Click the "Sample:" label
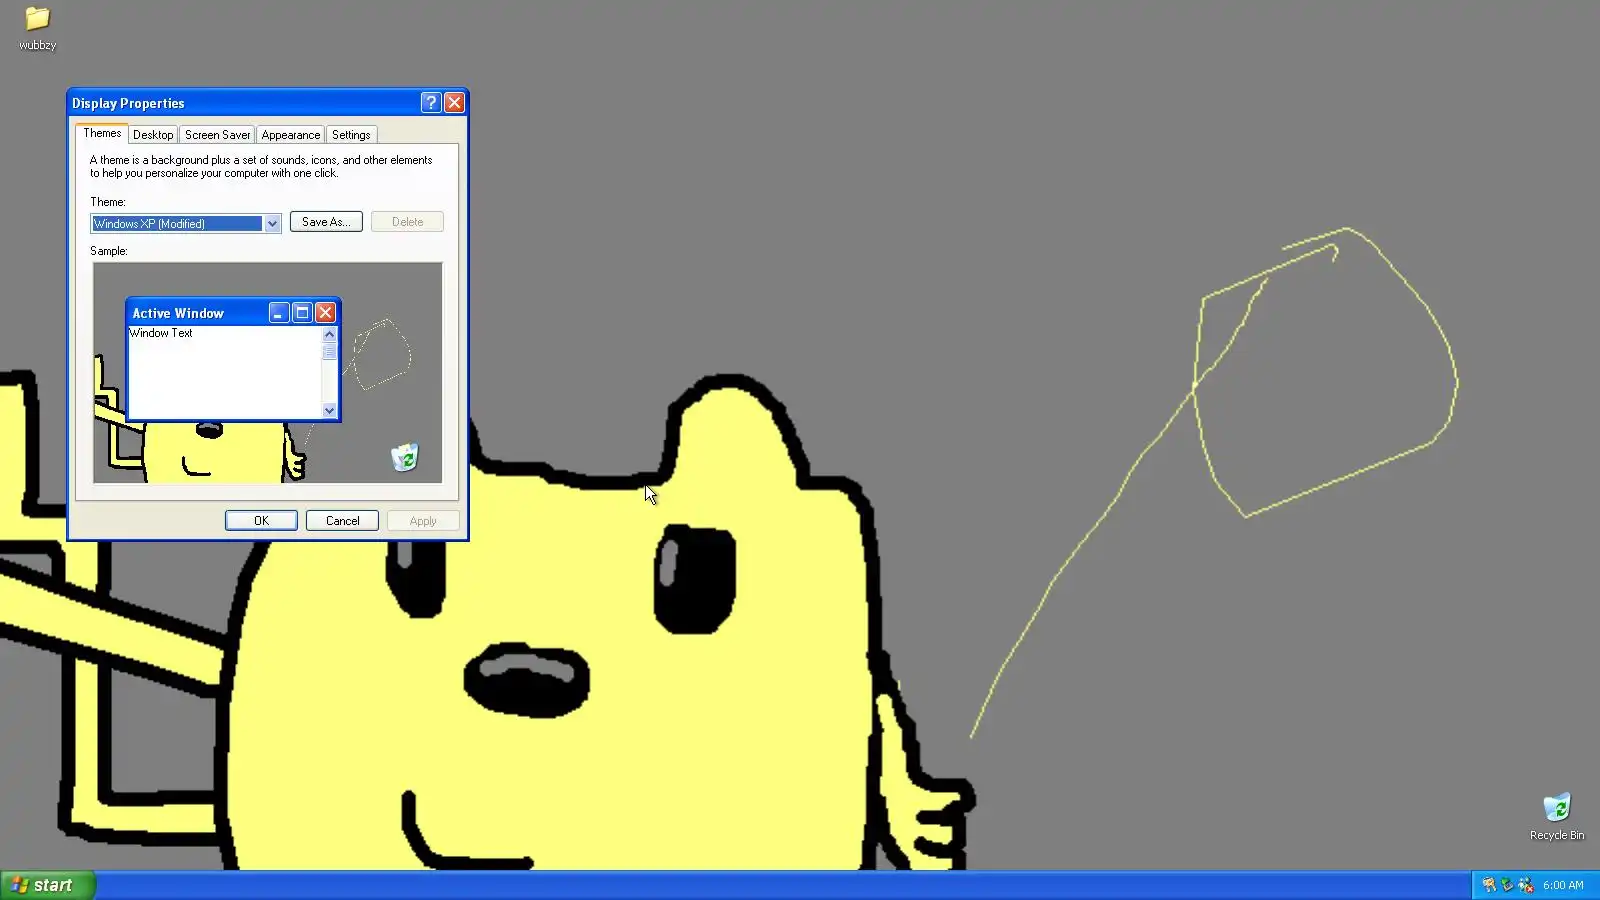The width and height of the screenshot is (1600, 900). point(109,251)
